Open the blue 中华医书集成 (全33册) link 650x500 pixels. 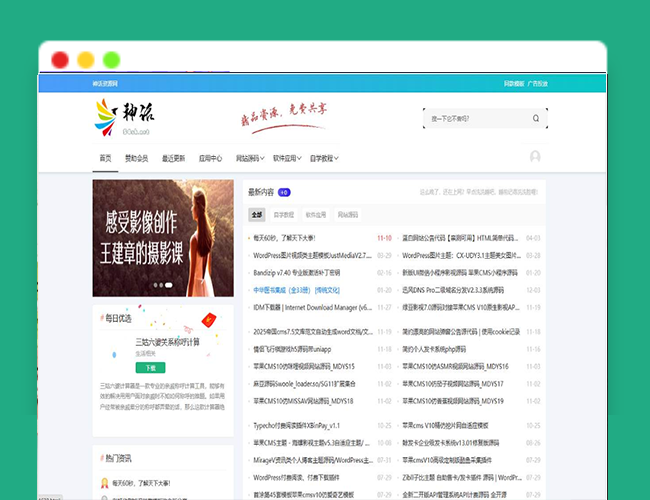(296, 290)
